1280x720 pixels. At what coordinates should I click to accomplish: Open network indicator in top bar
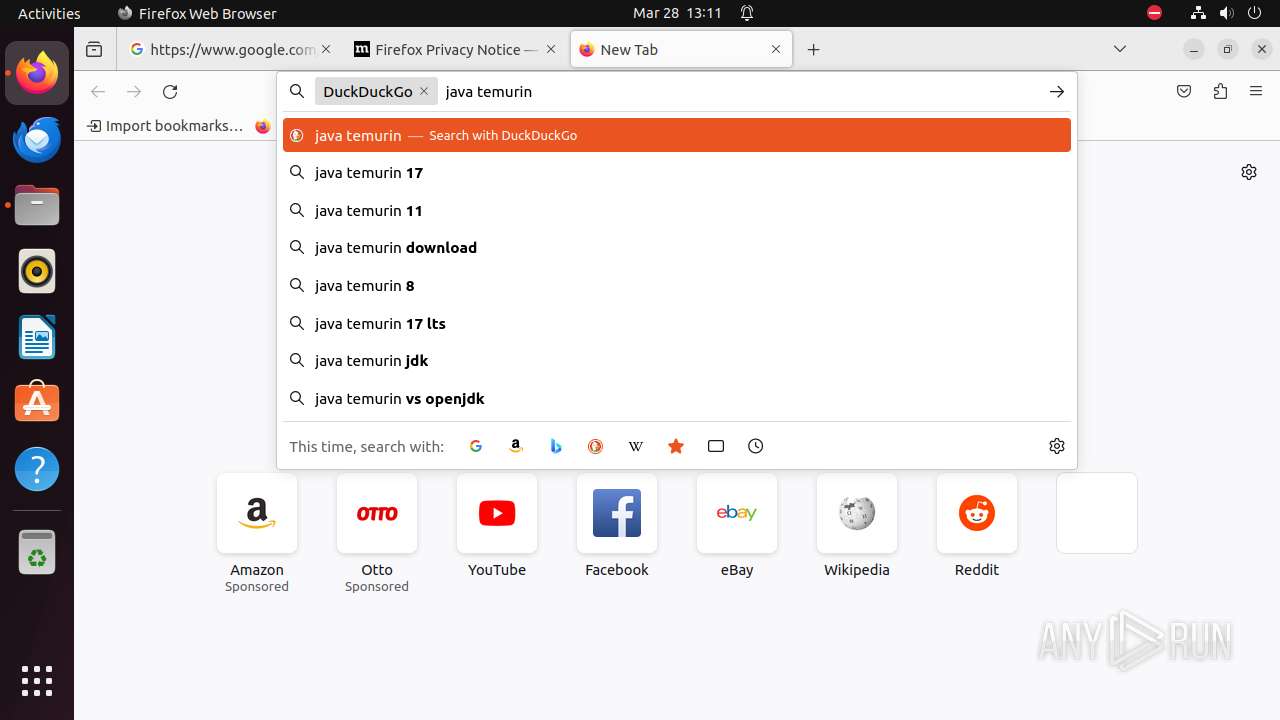tap(1198, 13)
